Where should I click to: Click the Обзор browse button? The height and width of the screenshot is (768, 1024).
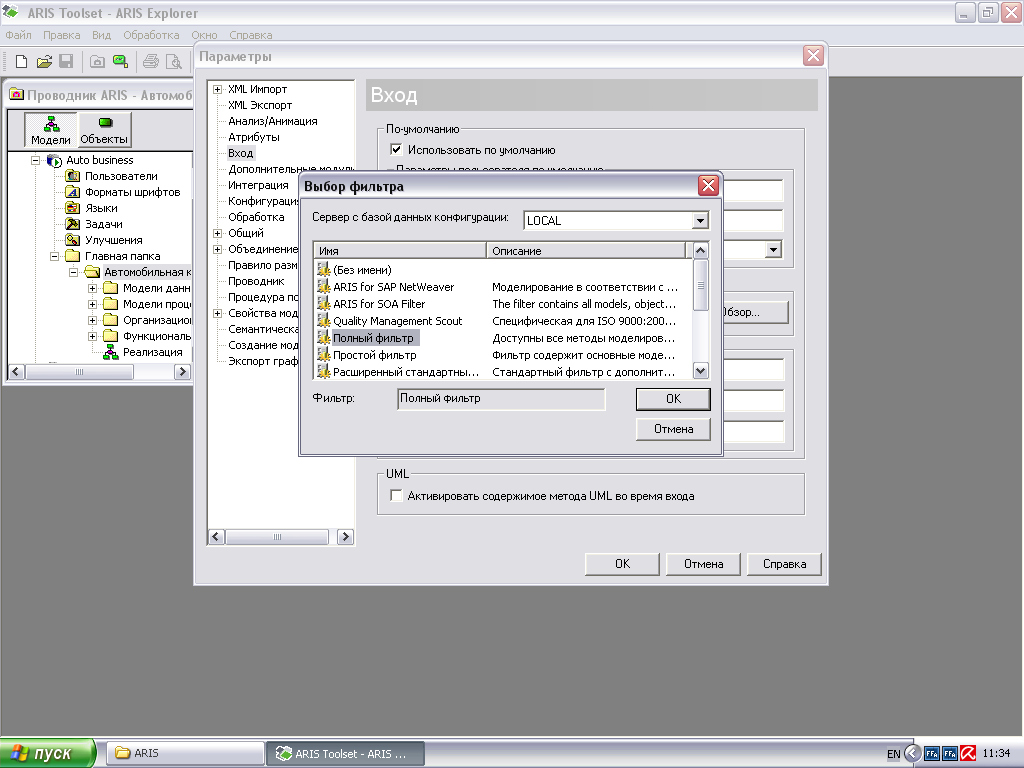[754, 312]
